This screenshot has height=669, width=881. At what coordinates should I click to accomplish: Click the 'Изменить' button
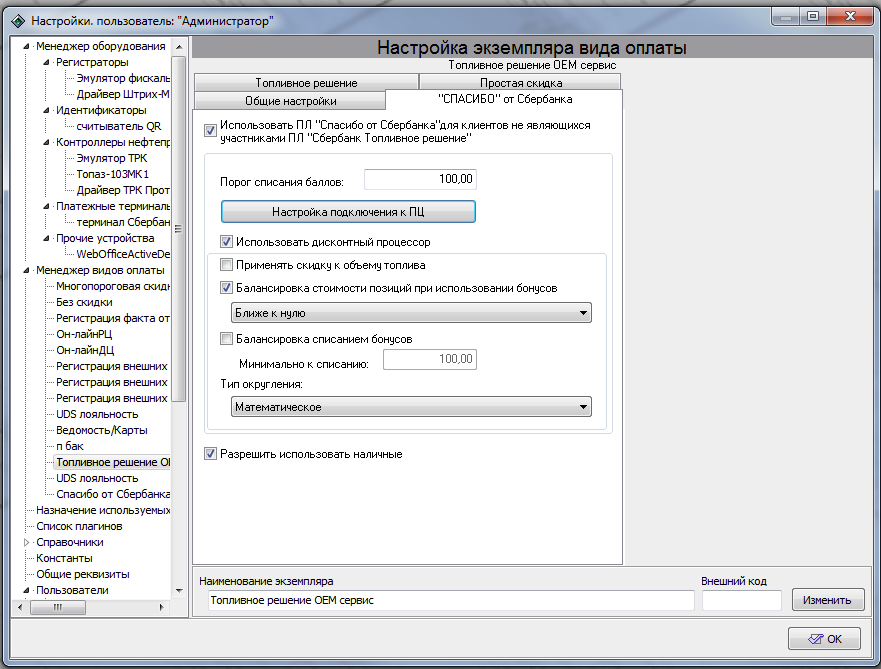[x=828, y=600]
